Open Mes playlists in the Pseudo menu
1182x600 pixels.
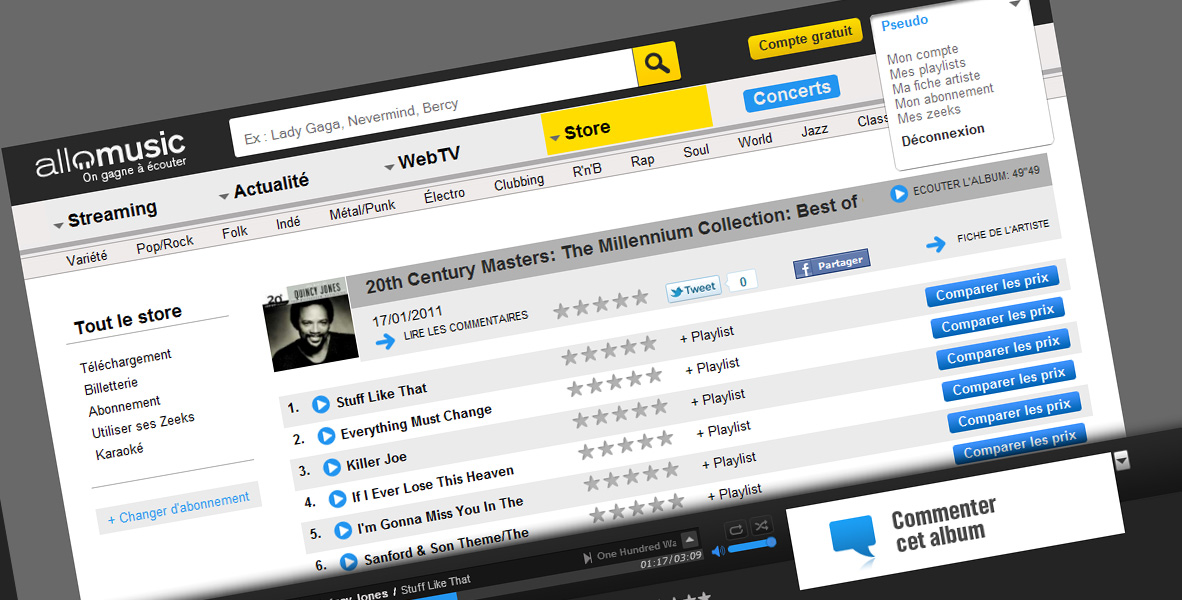click(927, 68)
